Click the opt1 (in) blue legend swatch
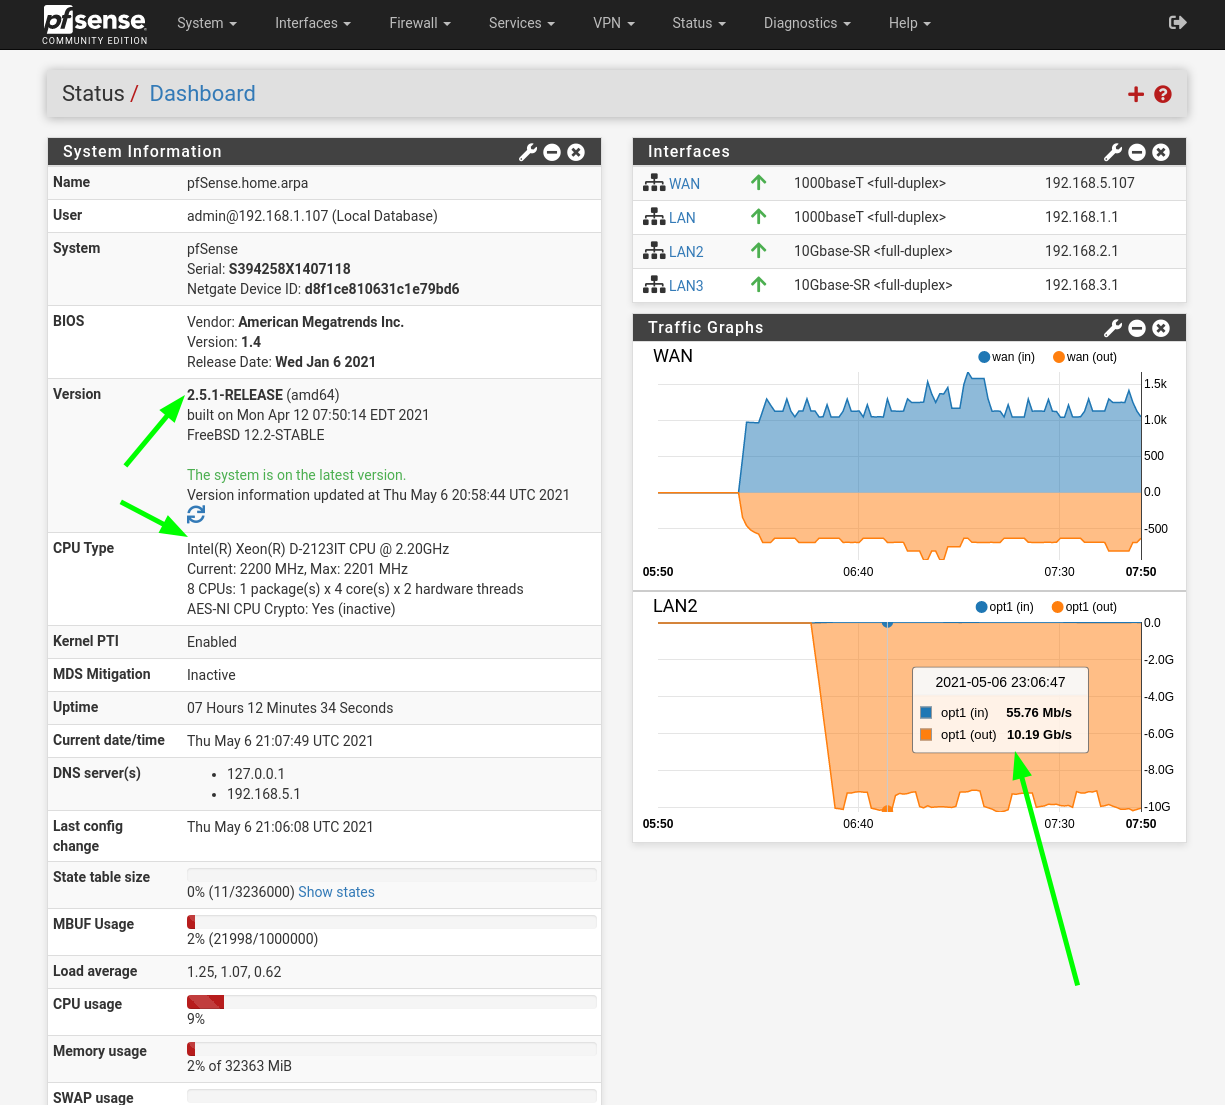Screen dimensions: 1225x1105 pyautogui.click(x=926, y=713)
